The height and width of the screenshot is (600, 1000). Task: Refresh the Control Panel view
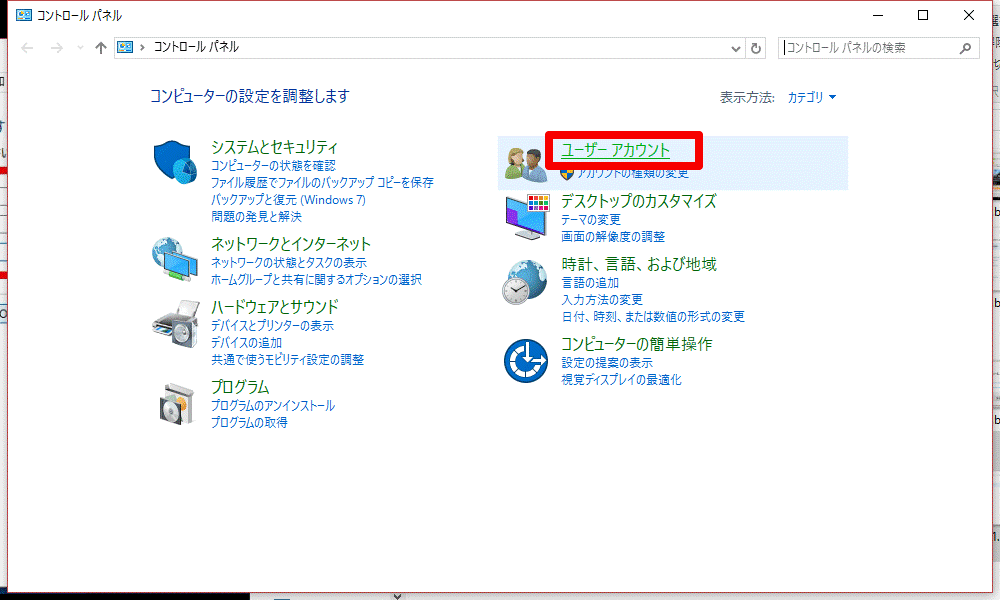click(757, 47)
